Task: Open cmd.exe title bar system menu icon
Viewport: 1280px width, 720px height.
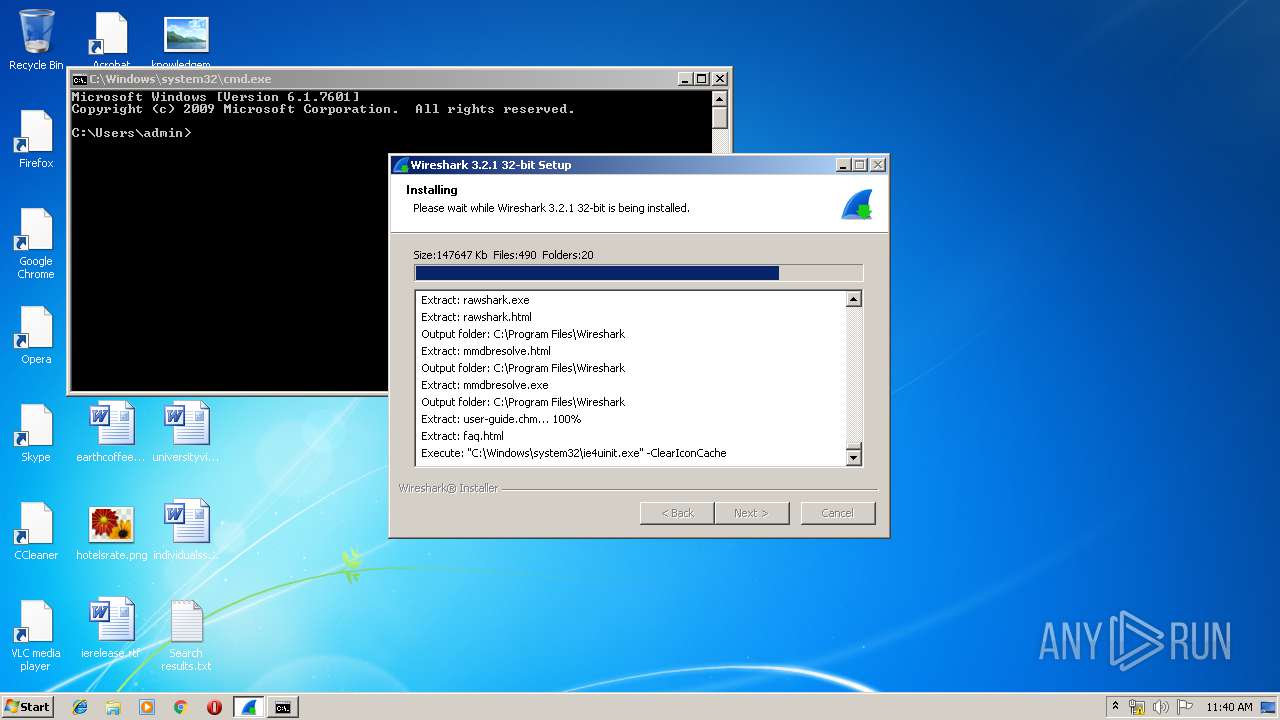Action: click(79, 79)
